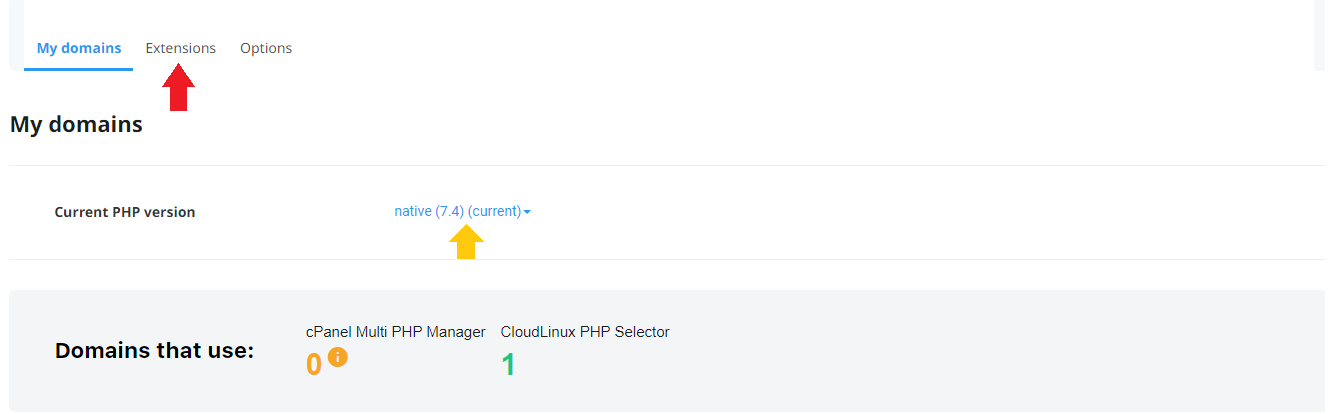Select the My domains tab
The image size is (1339, 414).
coord(79,48)
